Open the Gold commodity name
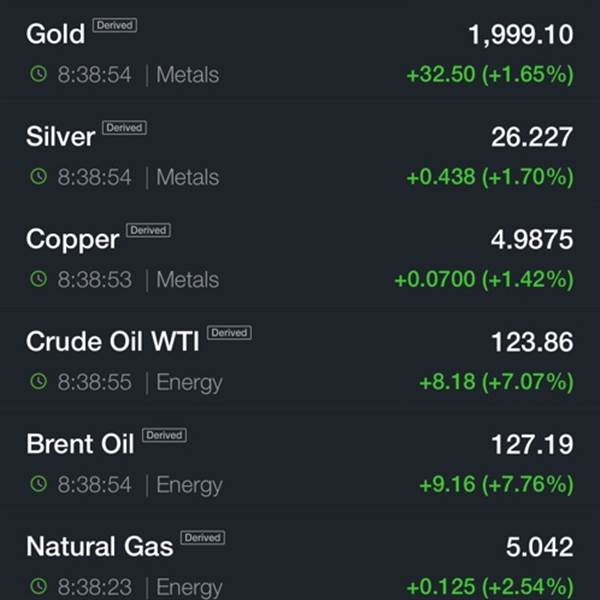600x600 pixels. click(55, 34)
